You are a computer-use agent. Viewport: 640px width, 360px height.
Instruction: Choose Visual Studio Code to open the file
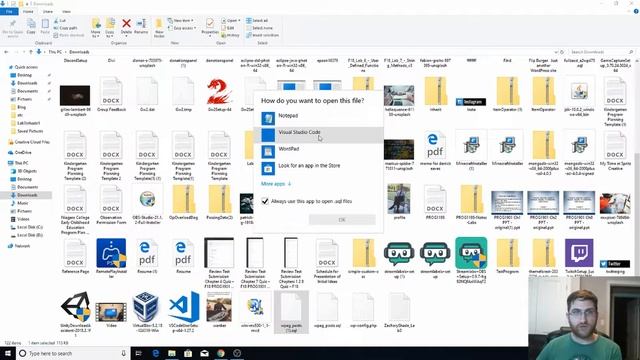coord(318,135)
